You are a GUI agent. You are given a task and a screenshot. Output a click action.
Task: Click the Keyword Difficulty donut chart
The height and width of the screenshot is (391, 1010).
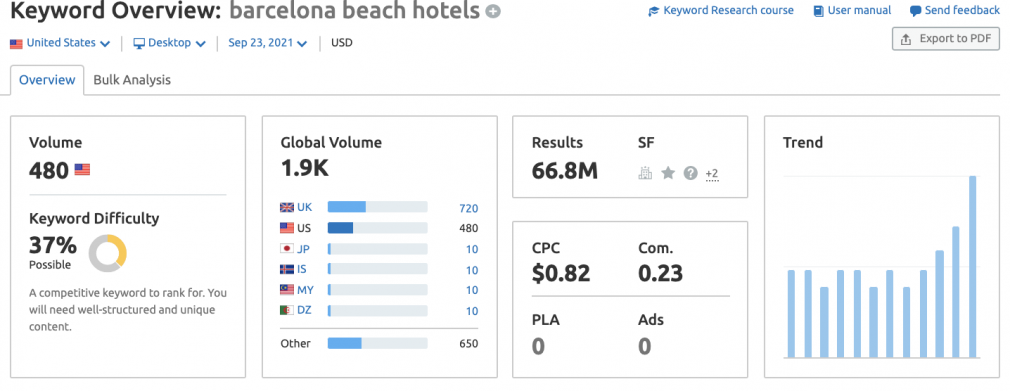click(x=108, y=253)
